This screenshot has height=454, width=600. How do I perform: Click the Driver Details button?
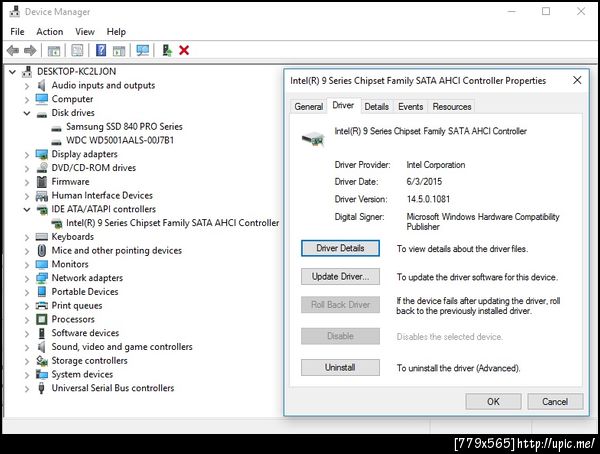point(340,248)
